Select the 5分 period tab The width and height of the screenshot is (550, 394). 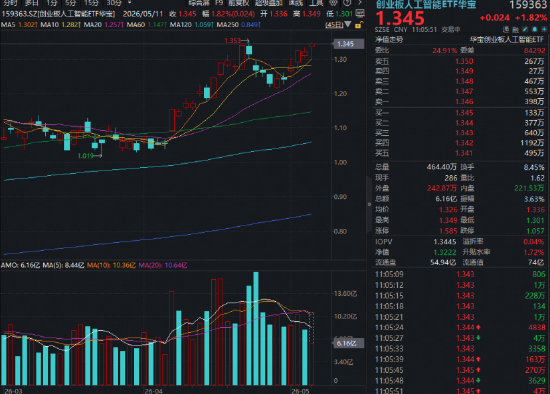(x=70, y=3)
